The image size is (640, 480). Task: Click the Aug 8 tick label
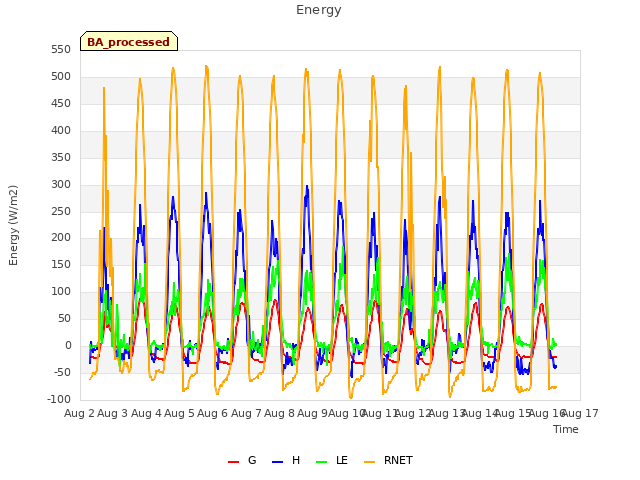click(x=279, y=413)
